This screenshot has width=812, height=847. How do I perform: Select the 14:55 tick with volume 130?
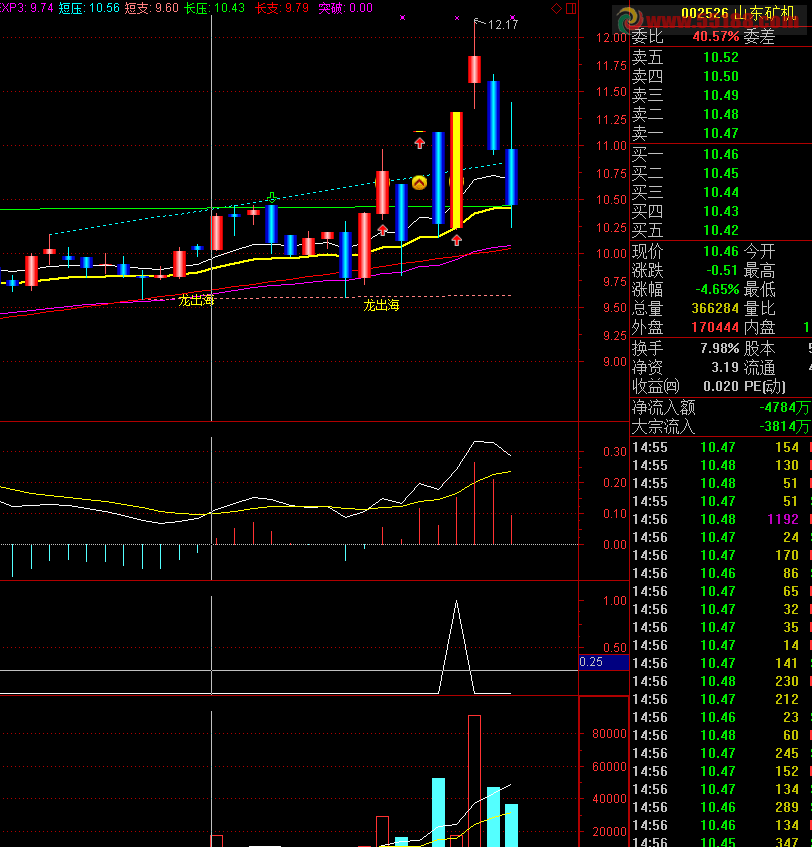coord(721,465)
